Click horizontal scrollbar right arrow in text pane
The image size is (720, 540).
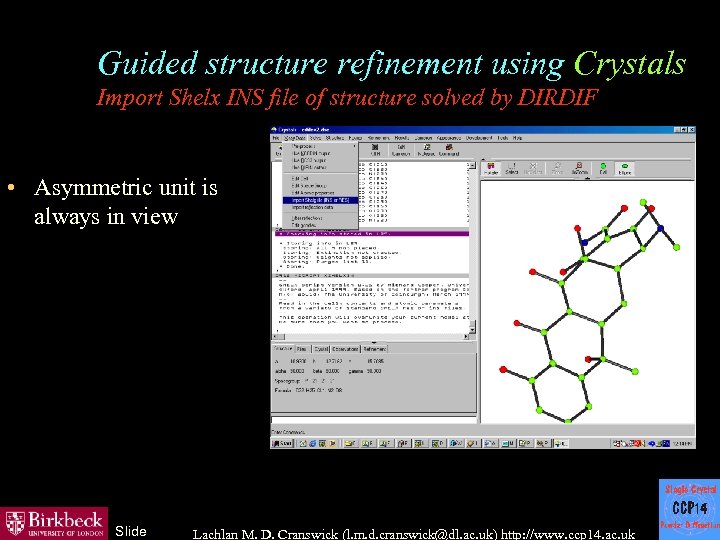466,337
